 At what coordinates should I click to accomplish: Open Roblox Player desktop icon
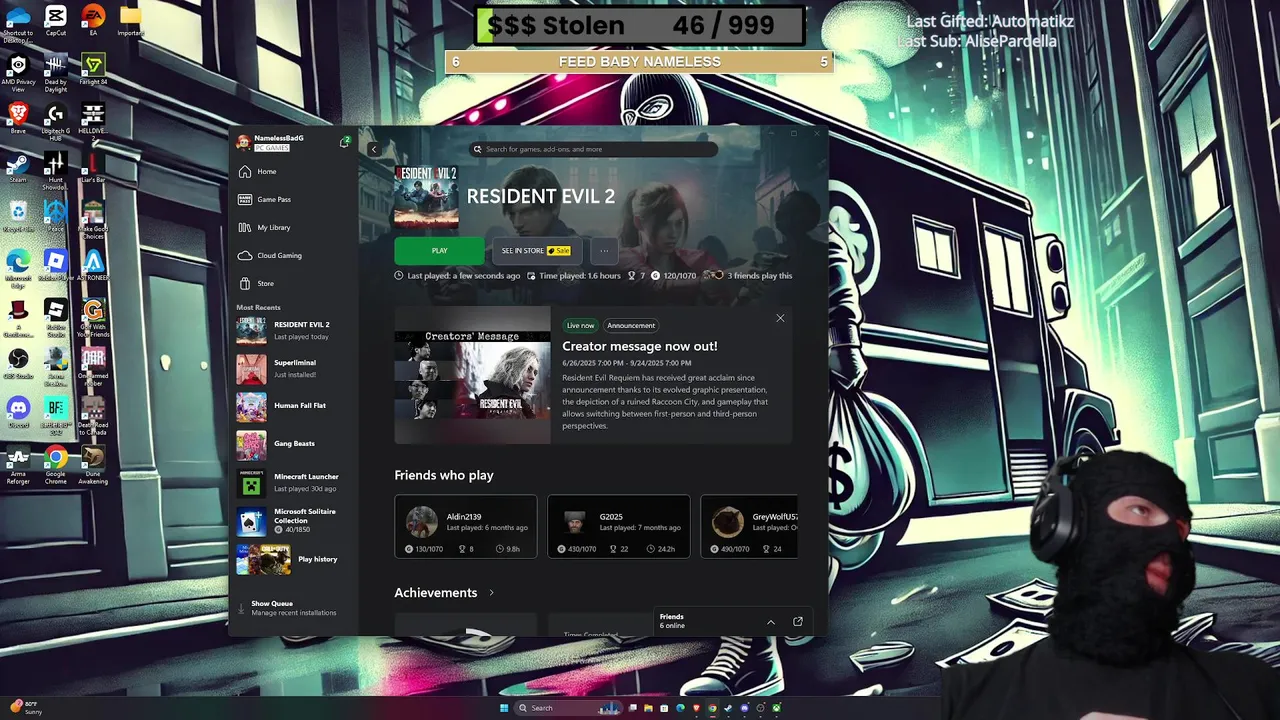point(56,264)
